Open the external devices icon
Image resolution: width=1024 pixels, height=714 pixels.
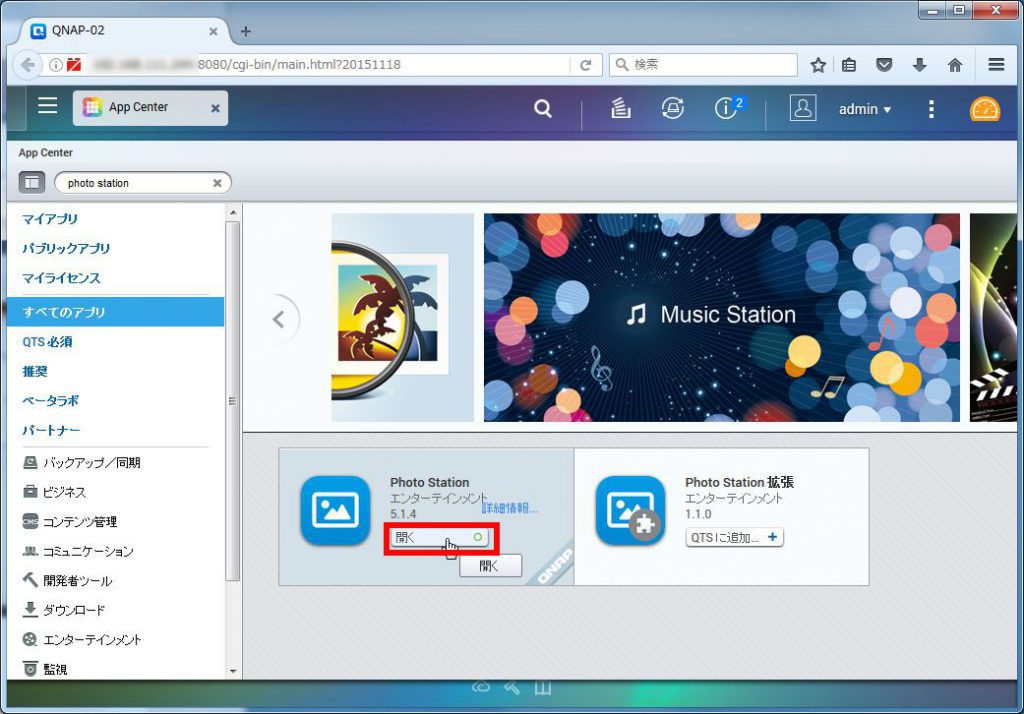(673, 108)
